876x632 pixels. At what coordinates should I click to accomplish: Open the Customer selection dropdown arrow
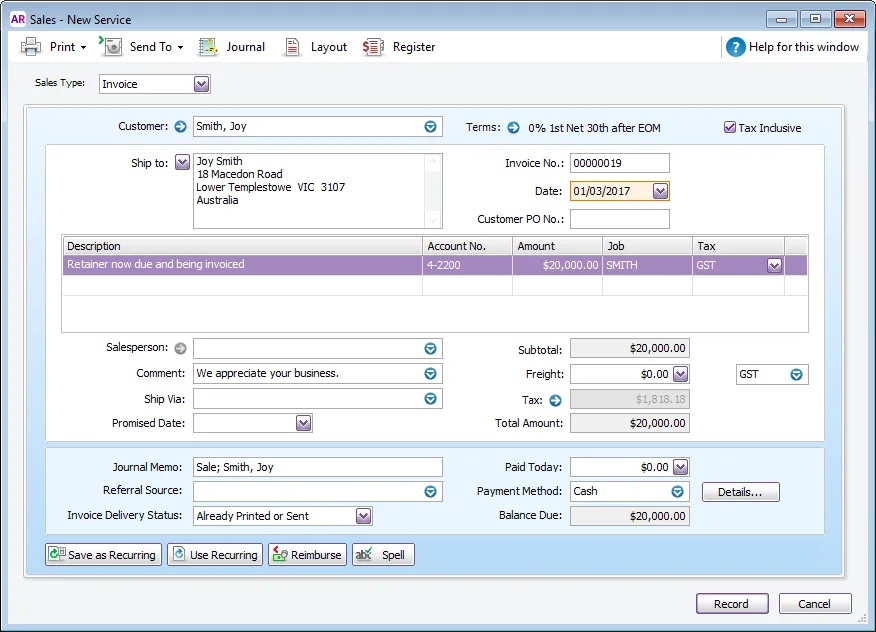(430, 127)
